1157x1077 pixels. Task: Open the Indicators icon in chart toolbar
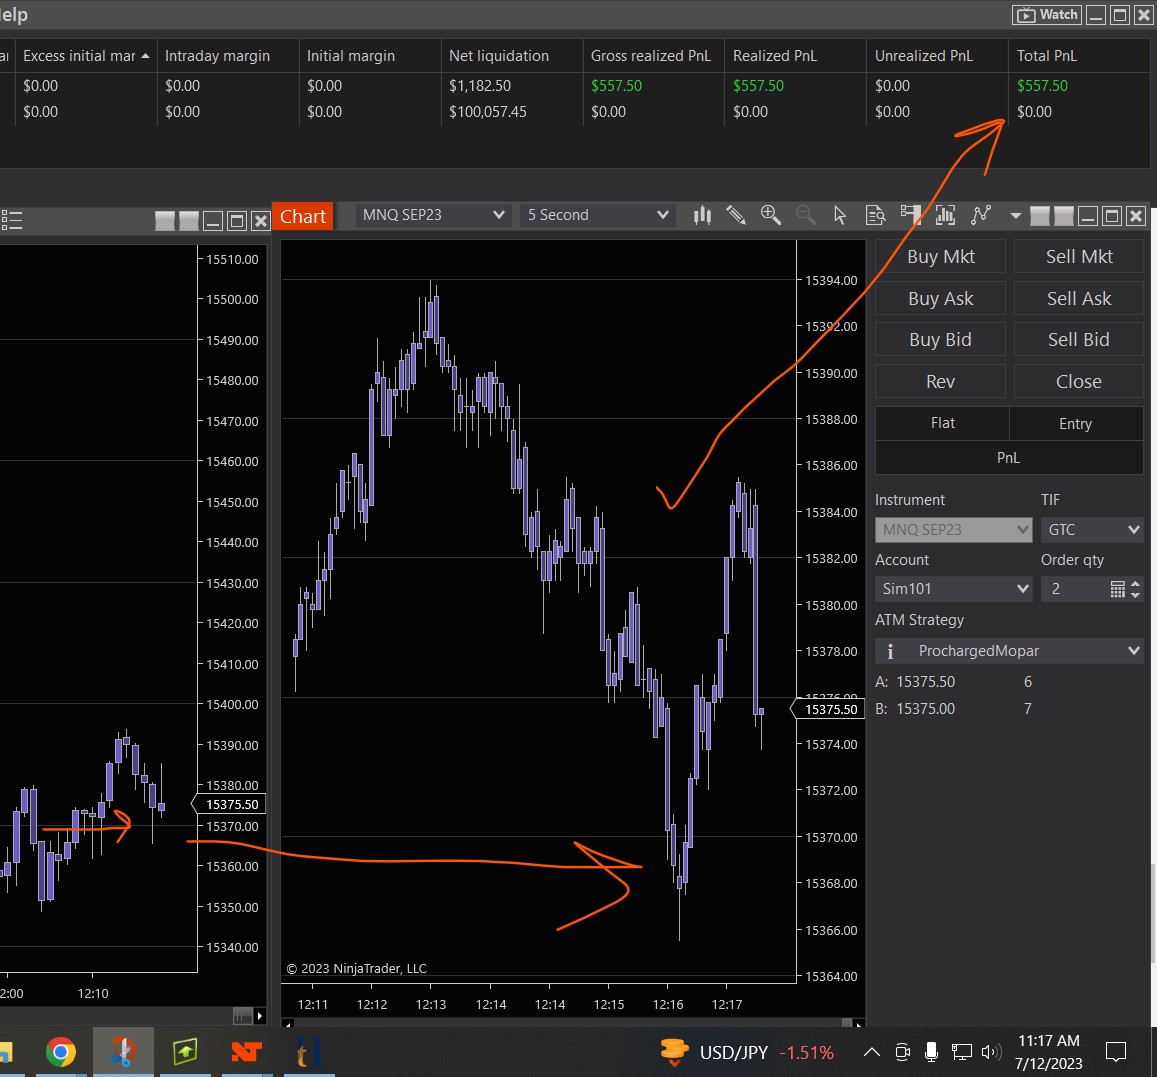point(945,215)
